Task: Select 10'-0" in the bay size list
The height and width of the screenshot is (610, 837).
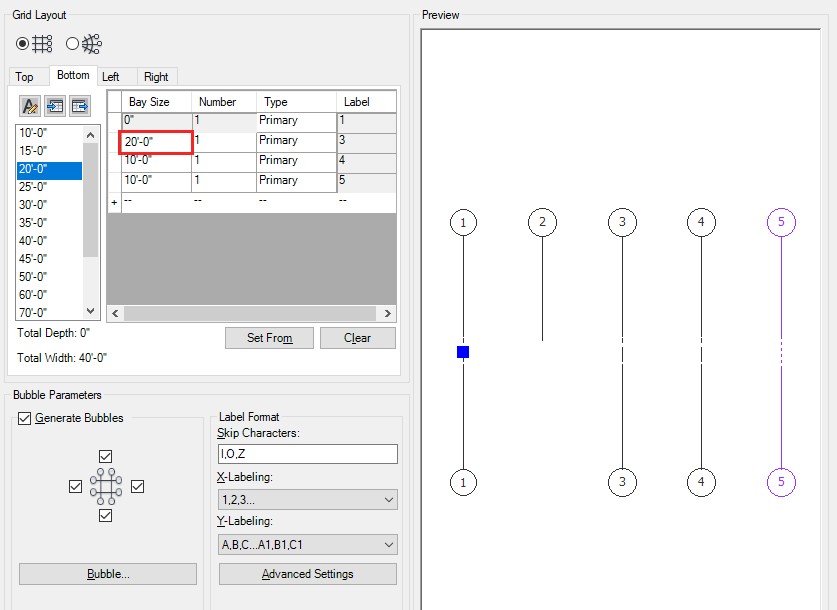Action: [x=49, y=133]
